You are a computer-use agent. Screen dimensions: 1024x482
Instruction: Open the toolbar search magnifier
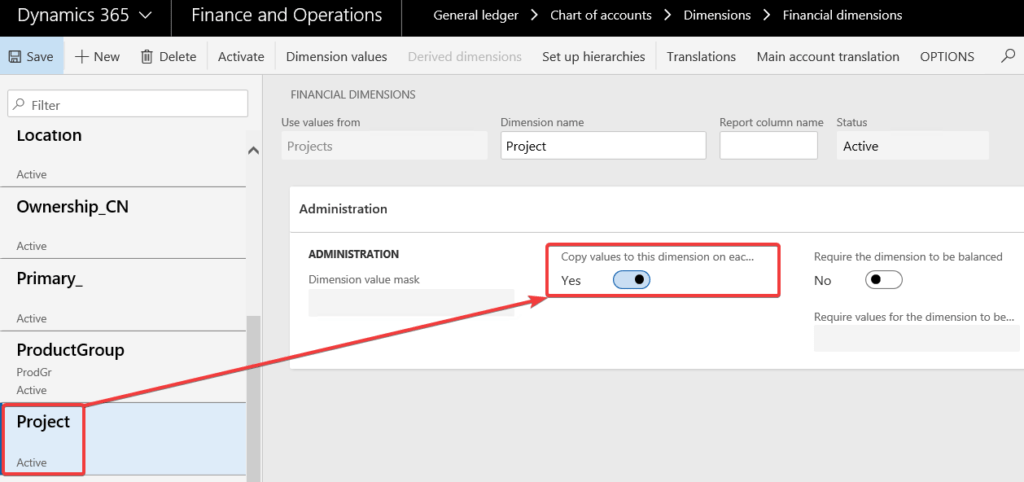[1008, 56]
